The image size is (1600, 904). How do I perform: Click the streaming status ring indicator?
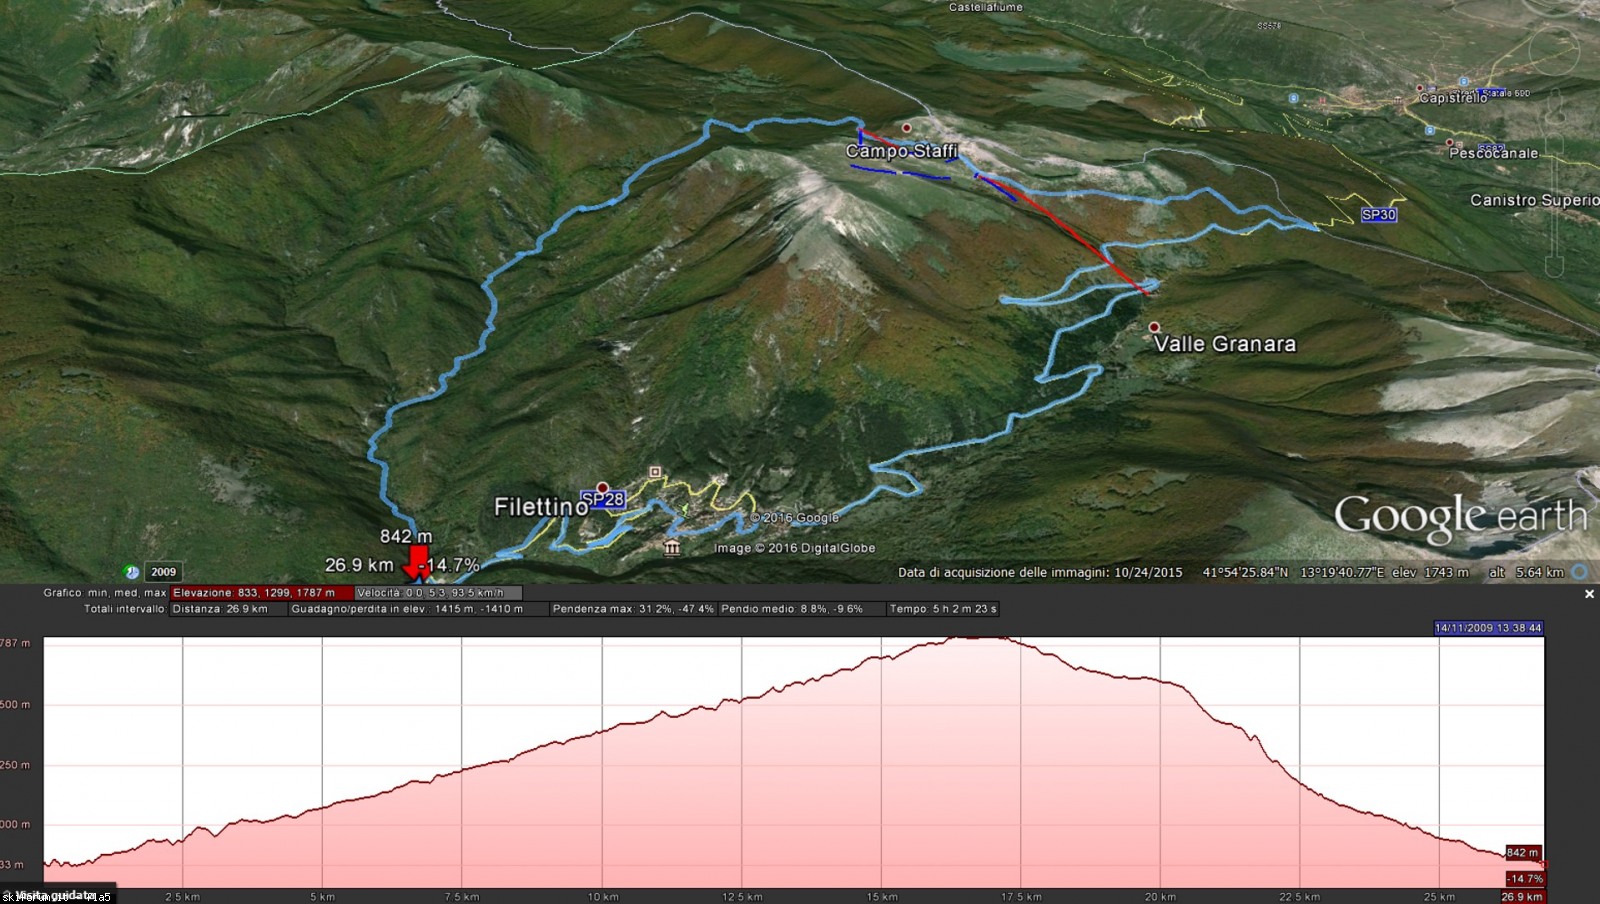1579,572
